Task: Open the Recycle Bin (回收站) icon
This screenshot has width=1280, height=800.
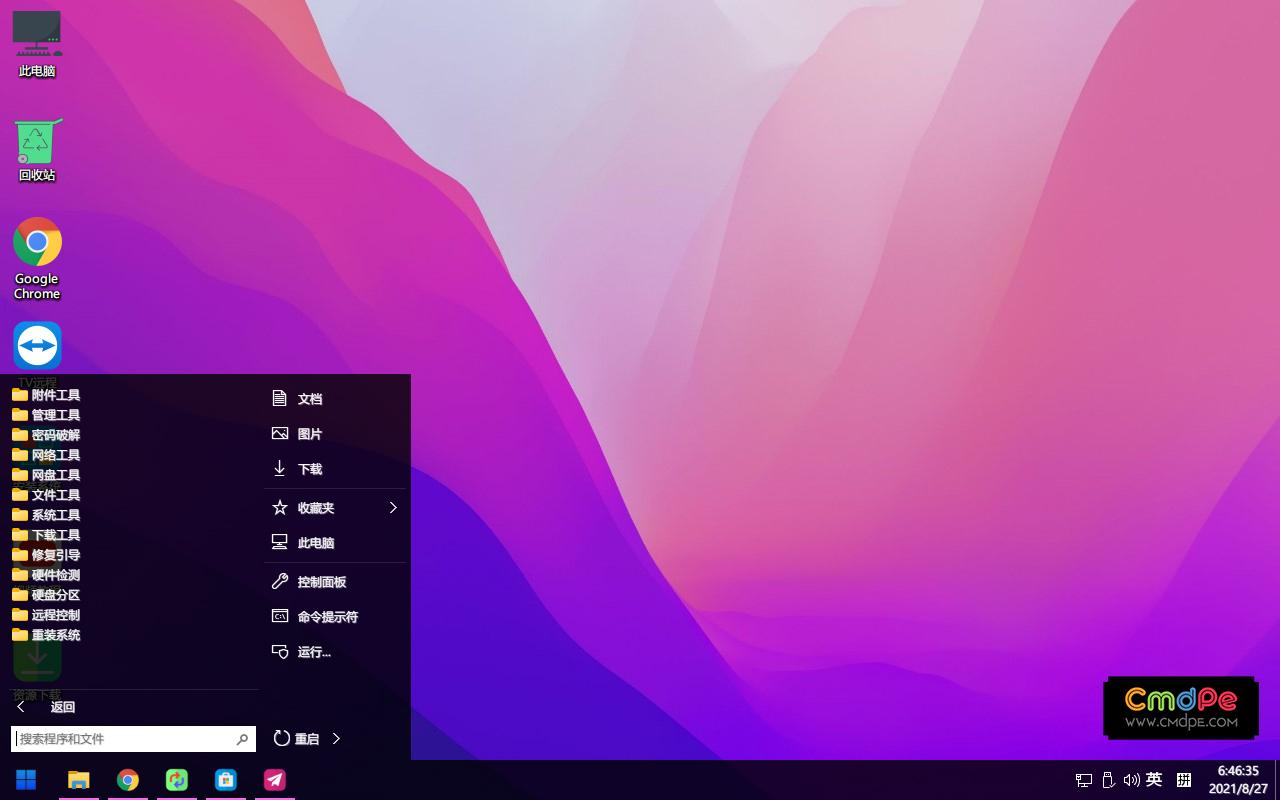Action: [37, 143]
